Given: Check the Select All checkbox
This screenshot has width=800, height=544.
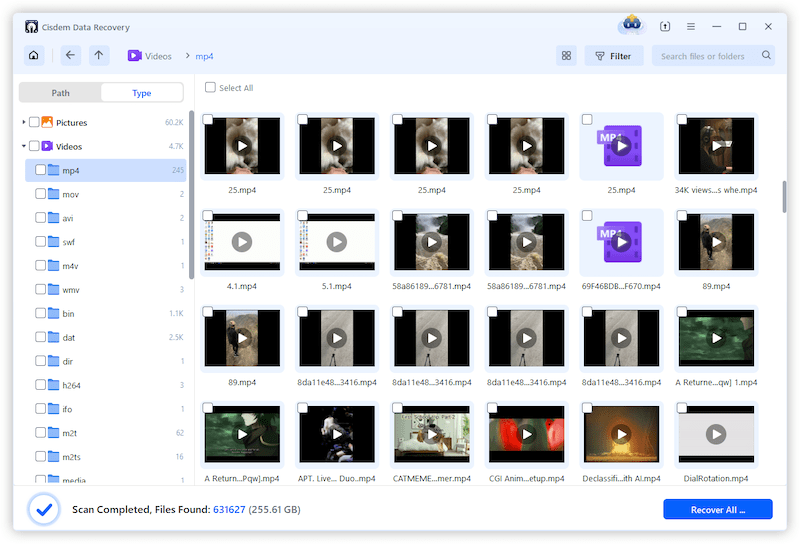Looking at the screenshot, I should 210,88.
